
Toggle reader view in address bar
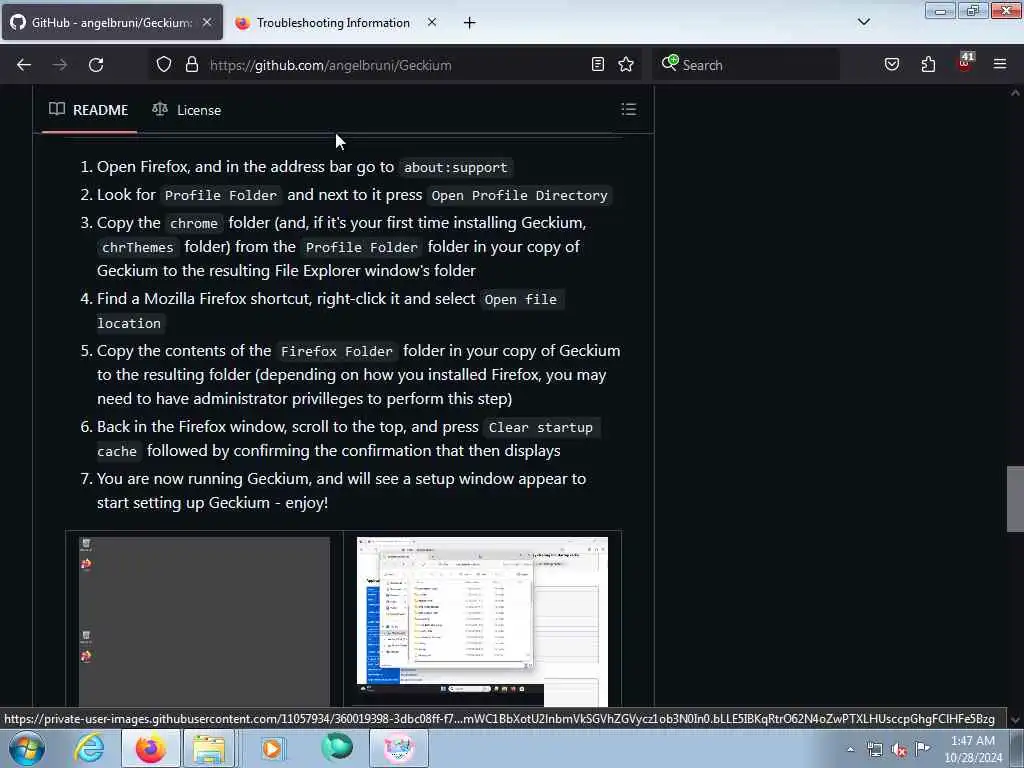click(598, 64)
